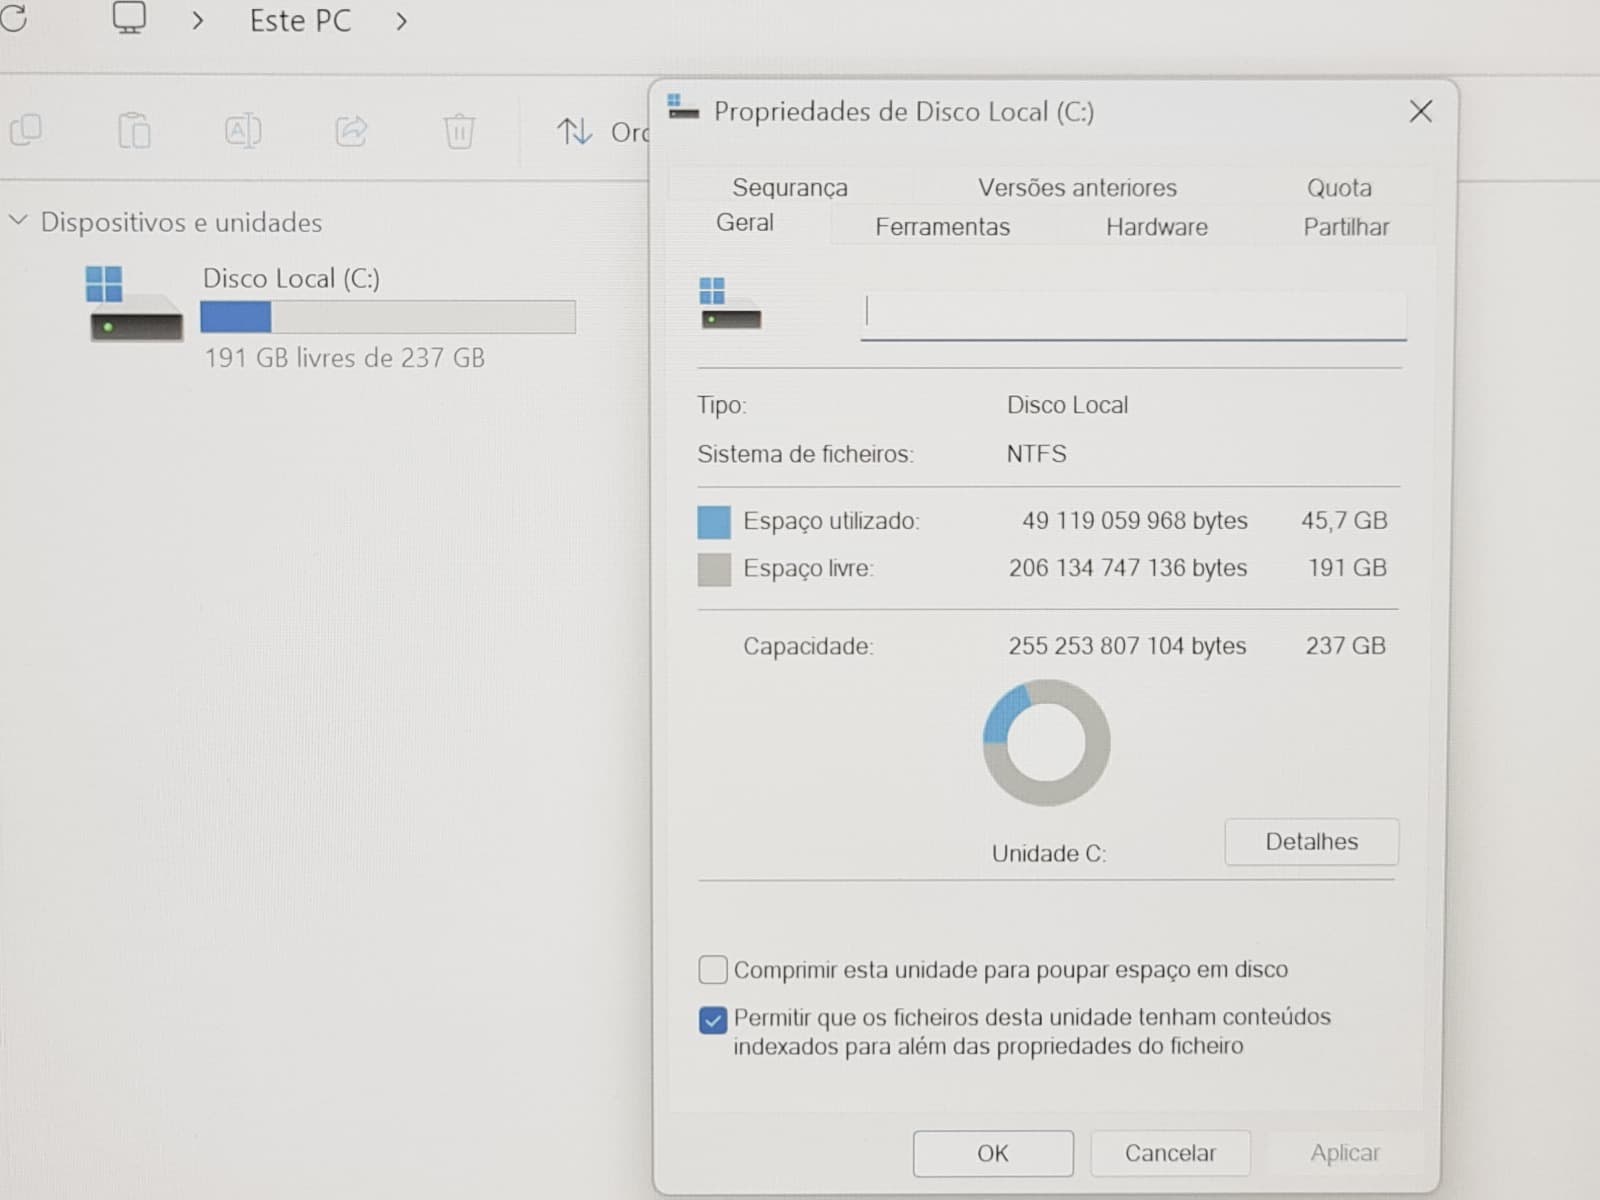Close the Propriedades de Disco Local dialog
Viewport: 1600px width, 1200px height.
(1421, 111)
